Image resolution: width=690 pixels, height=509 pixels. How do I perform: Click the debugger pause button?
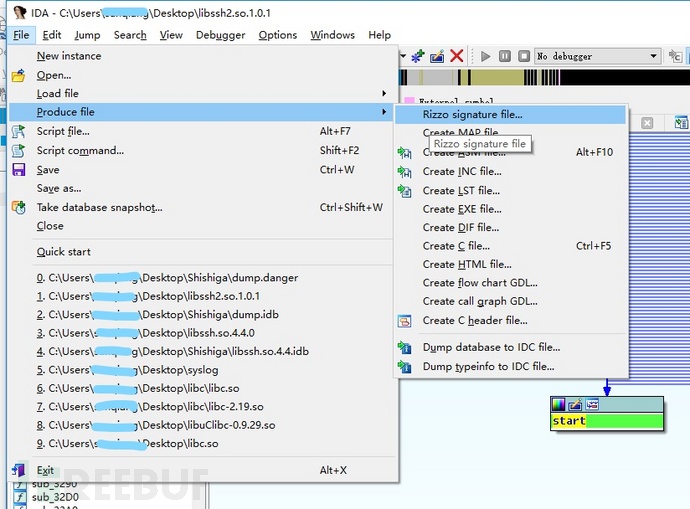click(505, 56)
